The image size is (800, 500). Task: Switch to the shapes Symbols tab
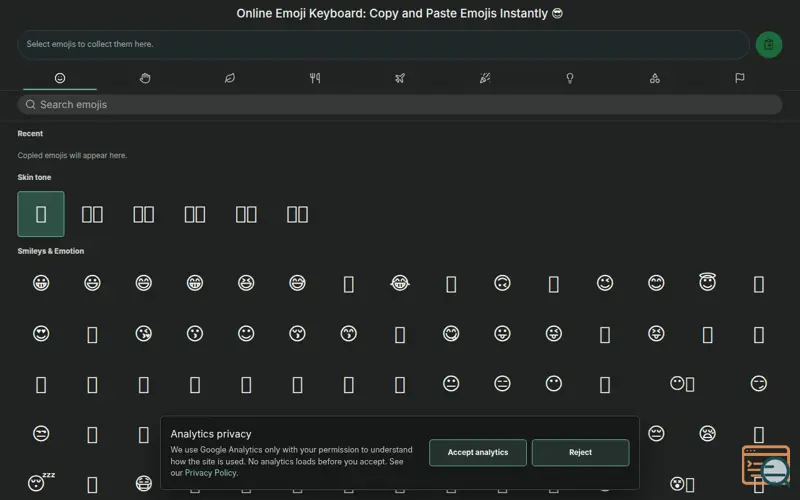click(655, 78)
